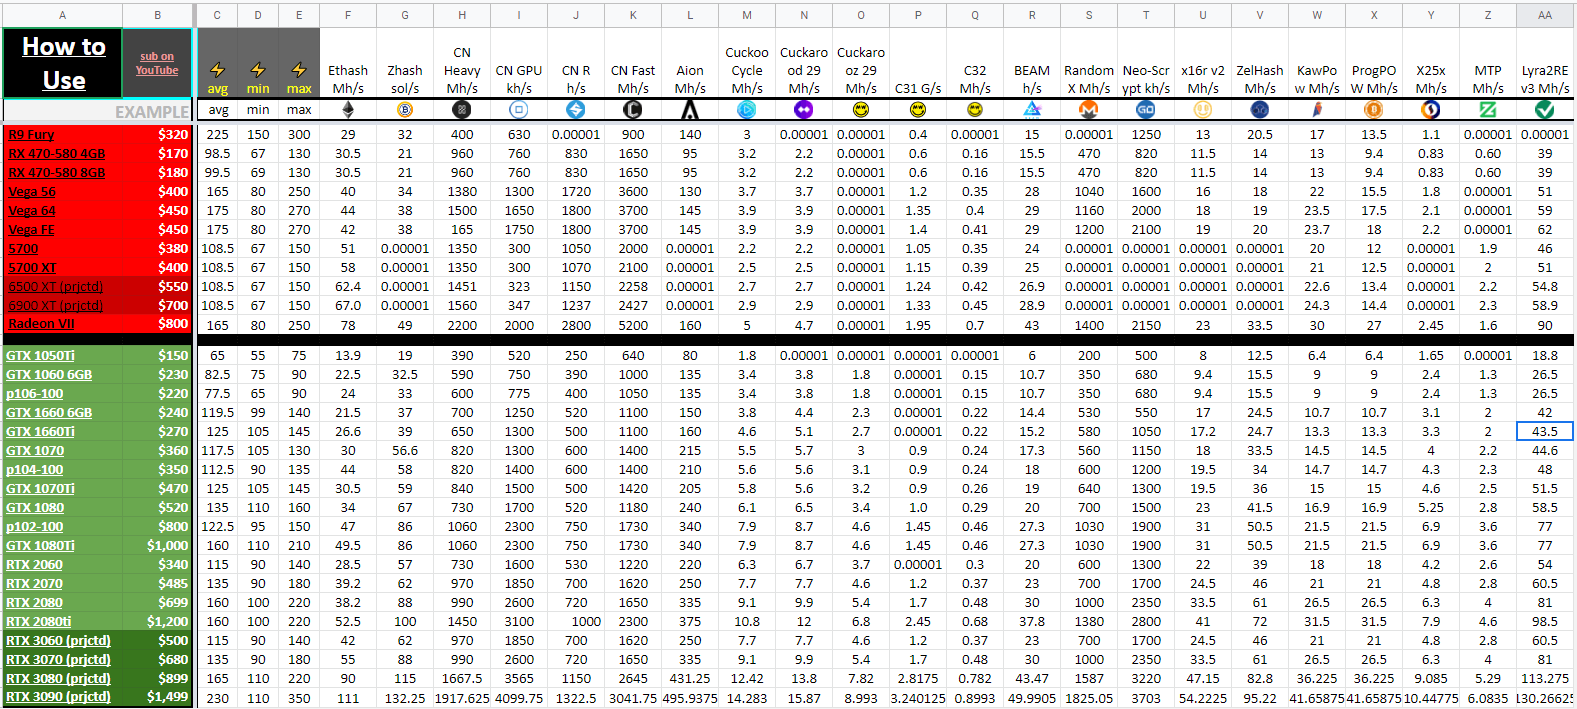Click the Ravencoin icon under KawPow
Image resolution: width=1577 pixels, height=709 pixels.
[1317, 110]
